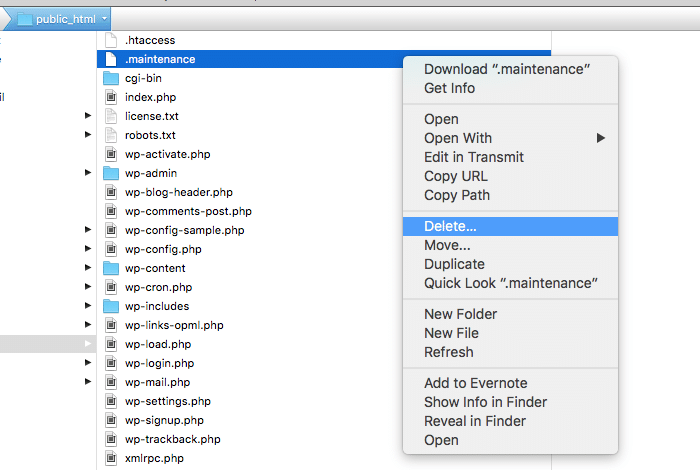The width and height of the screenshot is (700, 470).
Task: Select the wp-content folder icon
Action: point(111,268)
